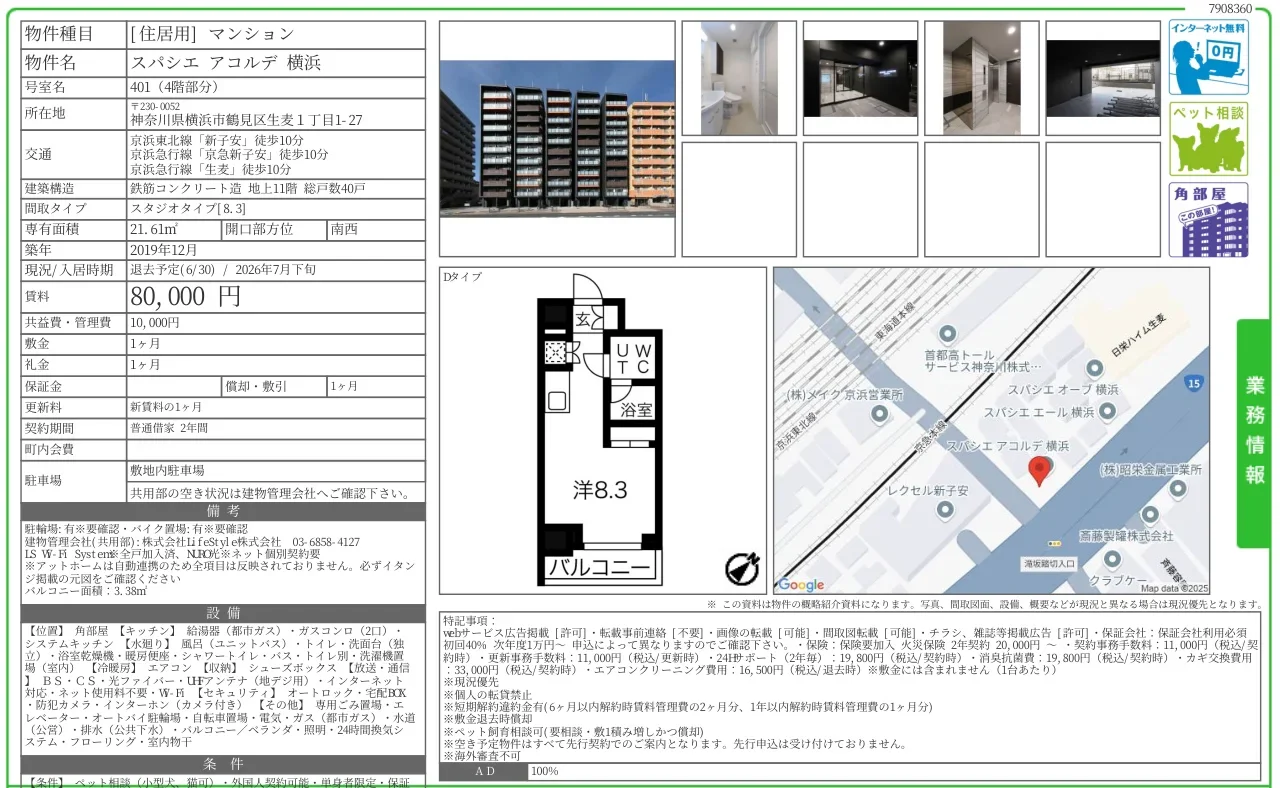Click route 15 shield on the map
This screenshot has width=1280, height=788.
1193,383
